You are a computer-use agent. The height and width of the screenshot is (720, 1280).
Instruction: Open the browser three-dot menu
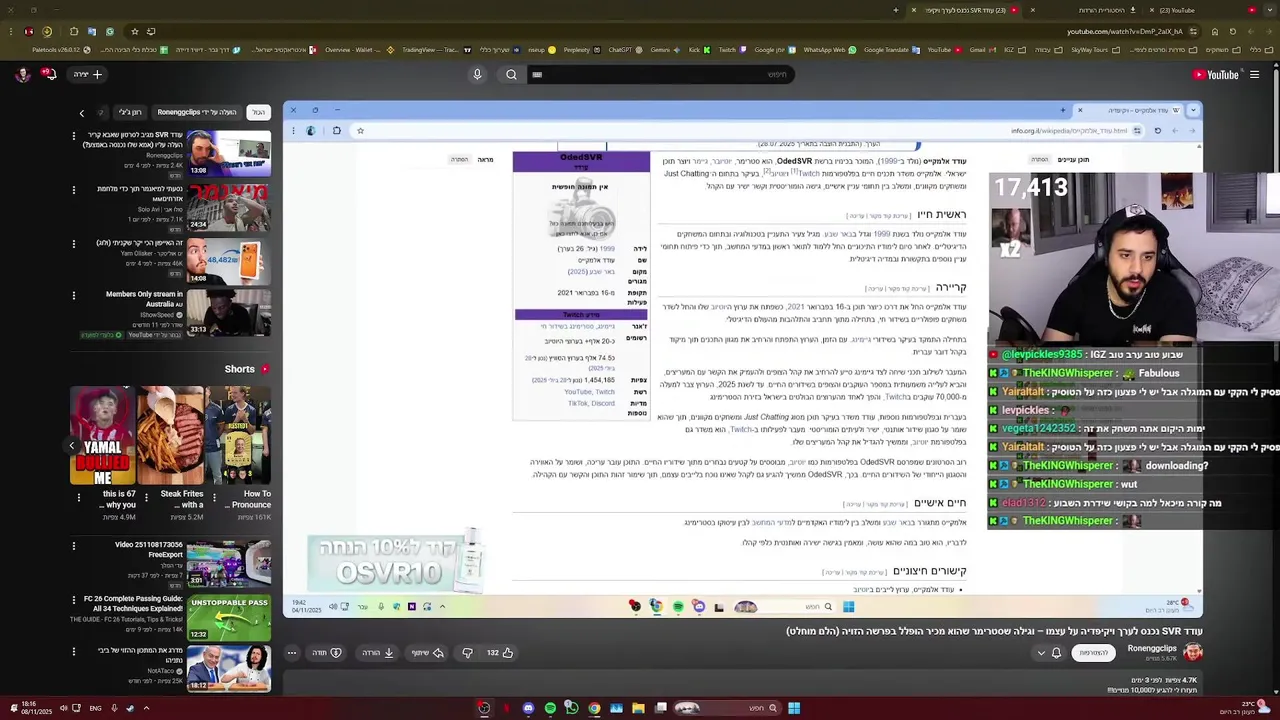(10, 31)
